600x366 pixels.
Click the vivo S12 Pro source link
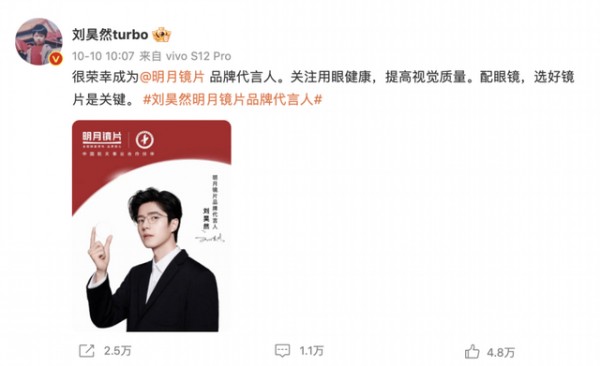(x=198, y=56)
